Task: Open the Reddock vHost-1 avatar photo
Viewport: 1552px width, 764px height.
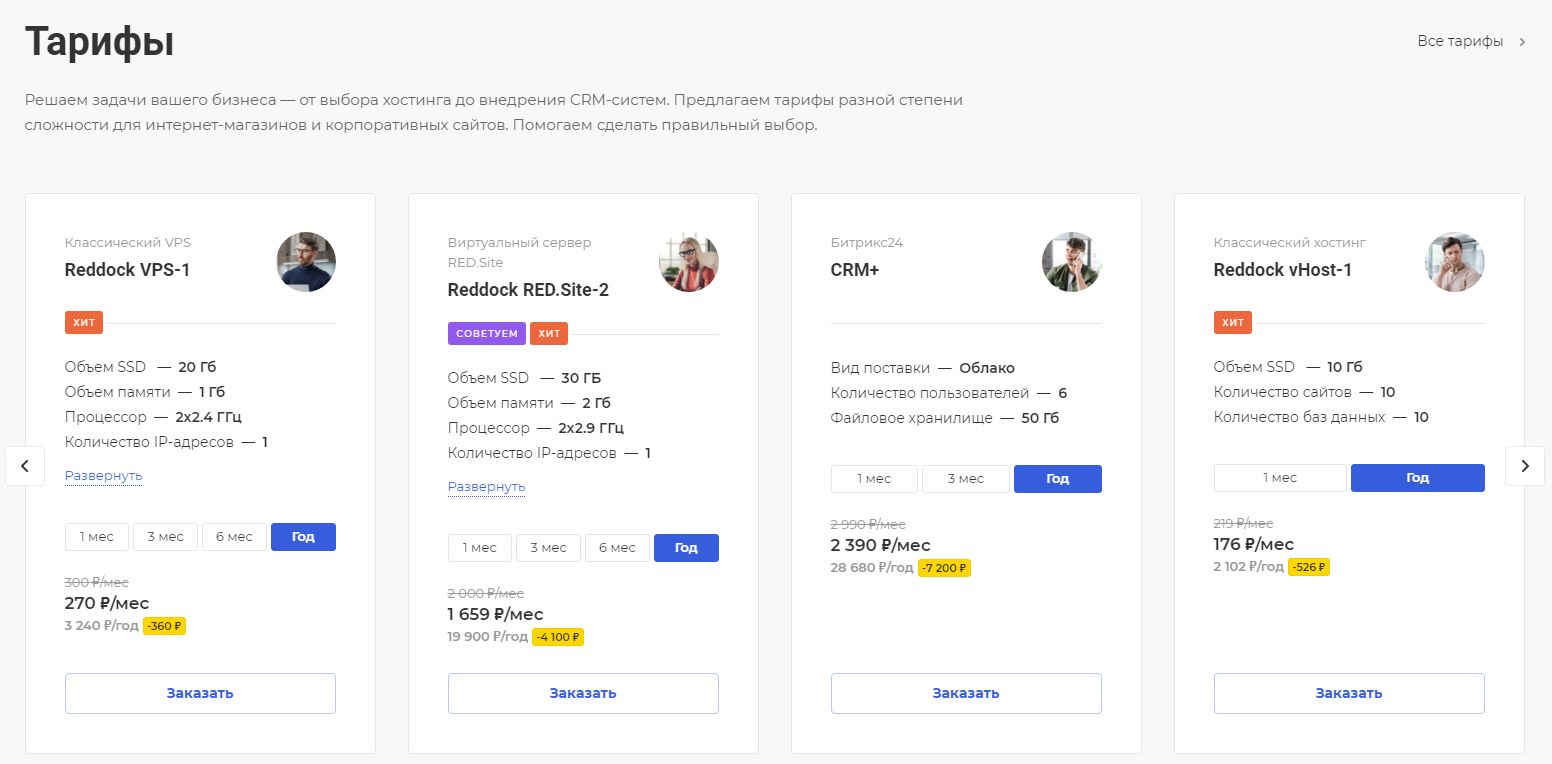Action: pyautogui.click(x=1455, y=262)
